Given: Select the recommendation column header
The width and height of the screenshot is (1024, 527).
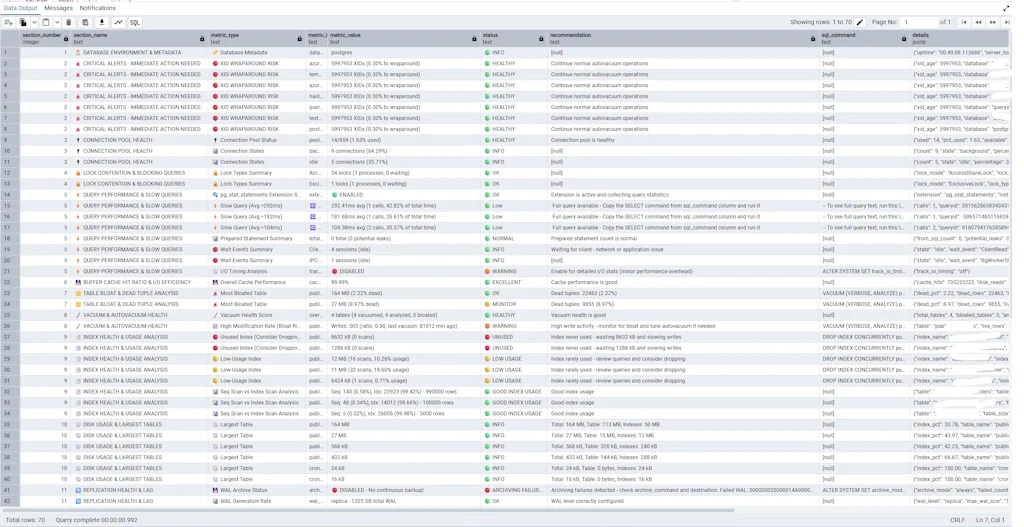Looking at the screenshot, I should (x=683, y=39).
